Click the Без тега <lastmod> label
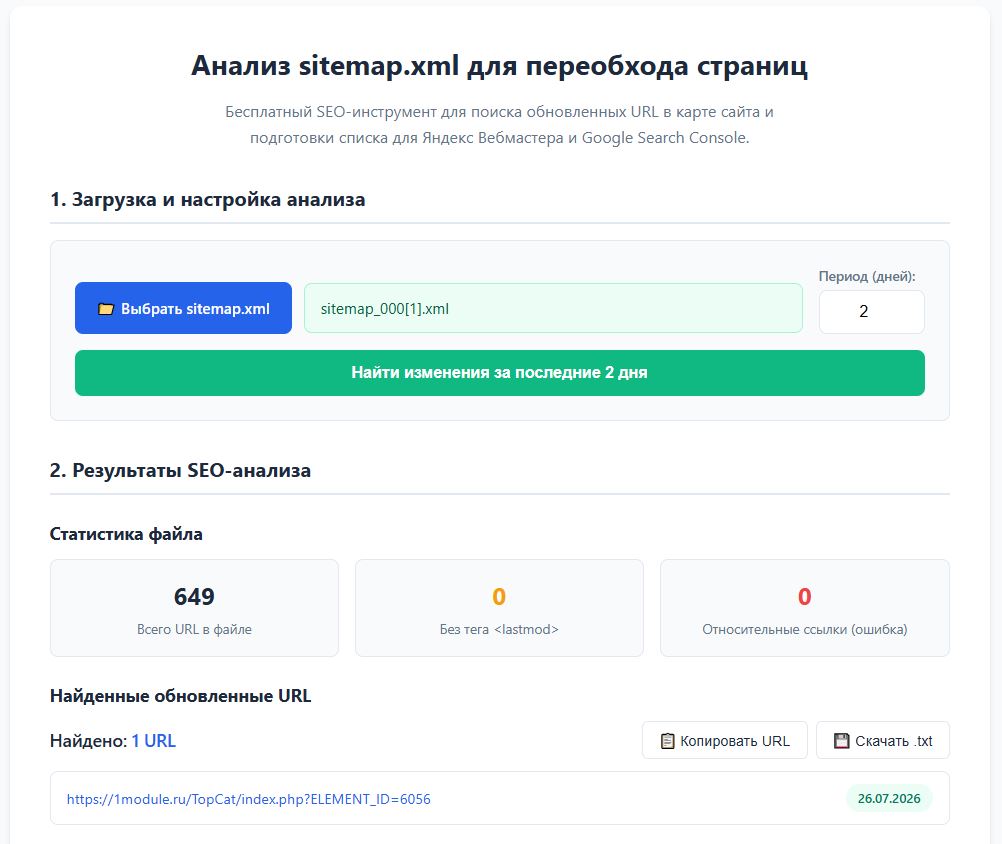Viewport: 1002px width, 844px height. (x=499, y=629)
